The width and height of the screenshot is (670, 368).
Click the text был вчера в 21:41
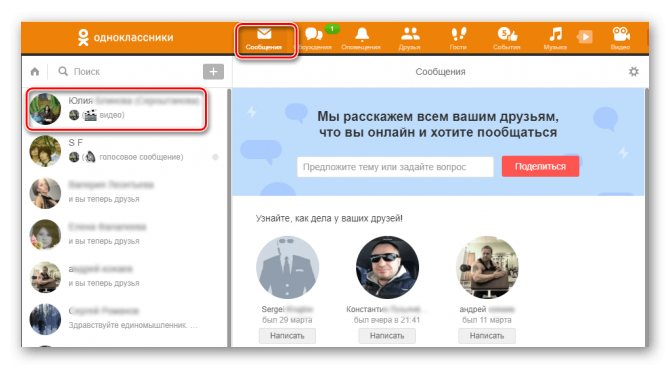(x=387, y=320)
